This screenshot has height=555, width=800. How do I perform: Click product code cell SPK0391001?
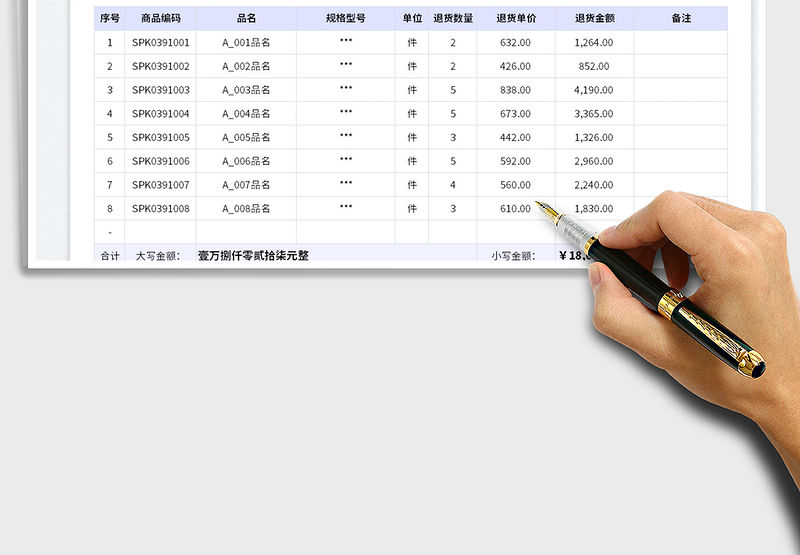(x=161, y=42)
